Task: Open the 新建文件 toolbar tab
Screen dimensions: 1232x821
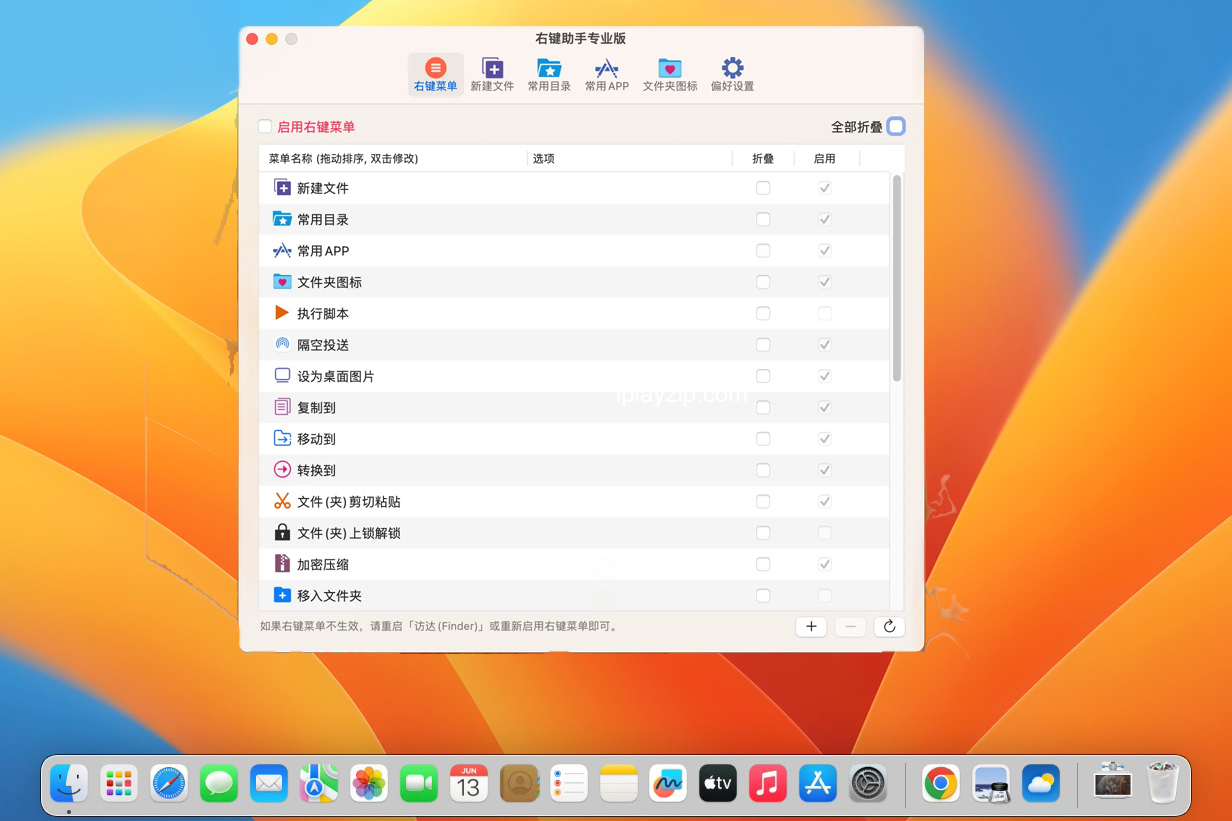Action: (492, 75)
